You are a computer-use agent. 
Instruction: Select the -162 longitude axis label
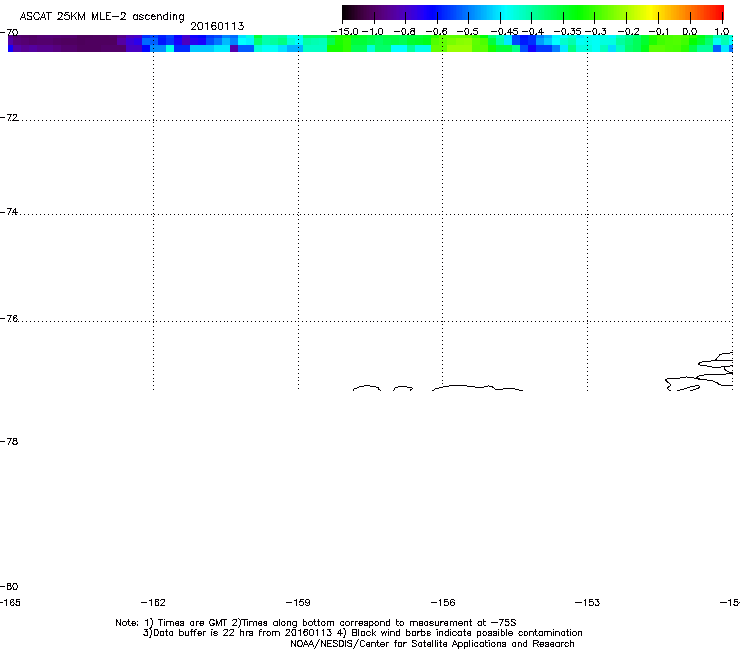(153, 602)
